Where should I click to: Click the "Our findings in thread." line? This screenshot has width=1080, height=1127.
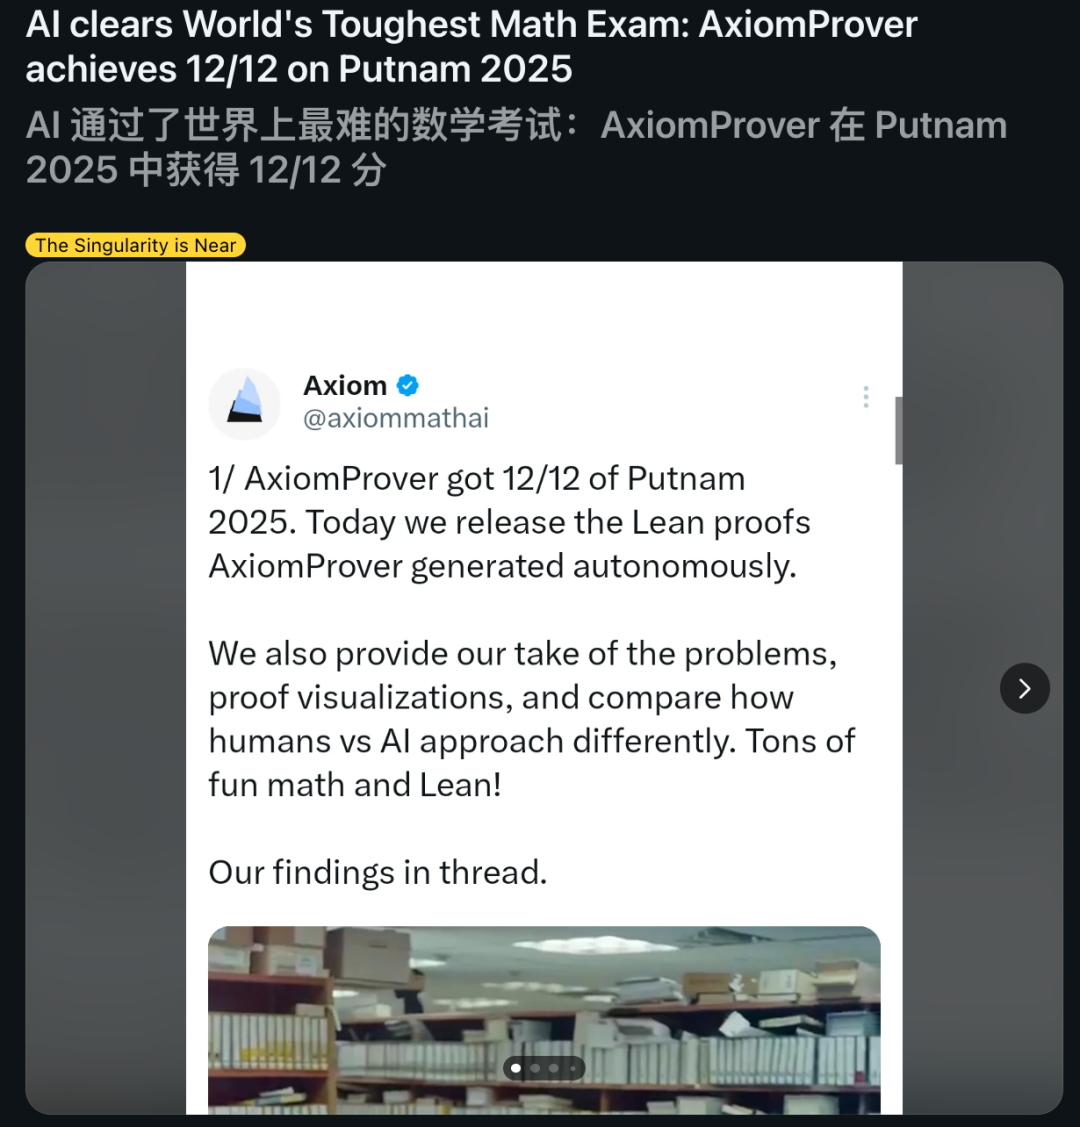377,872
